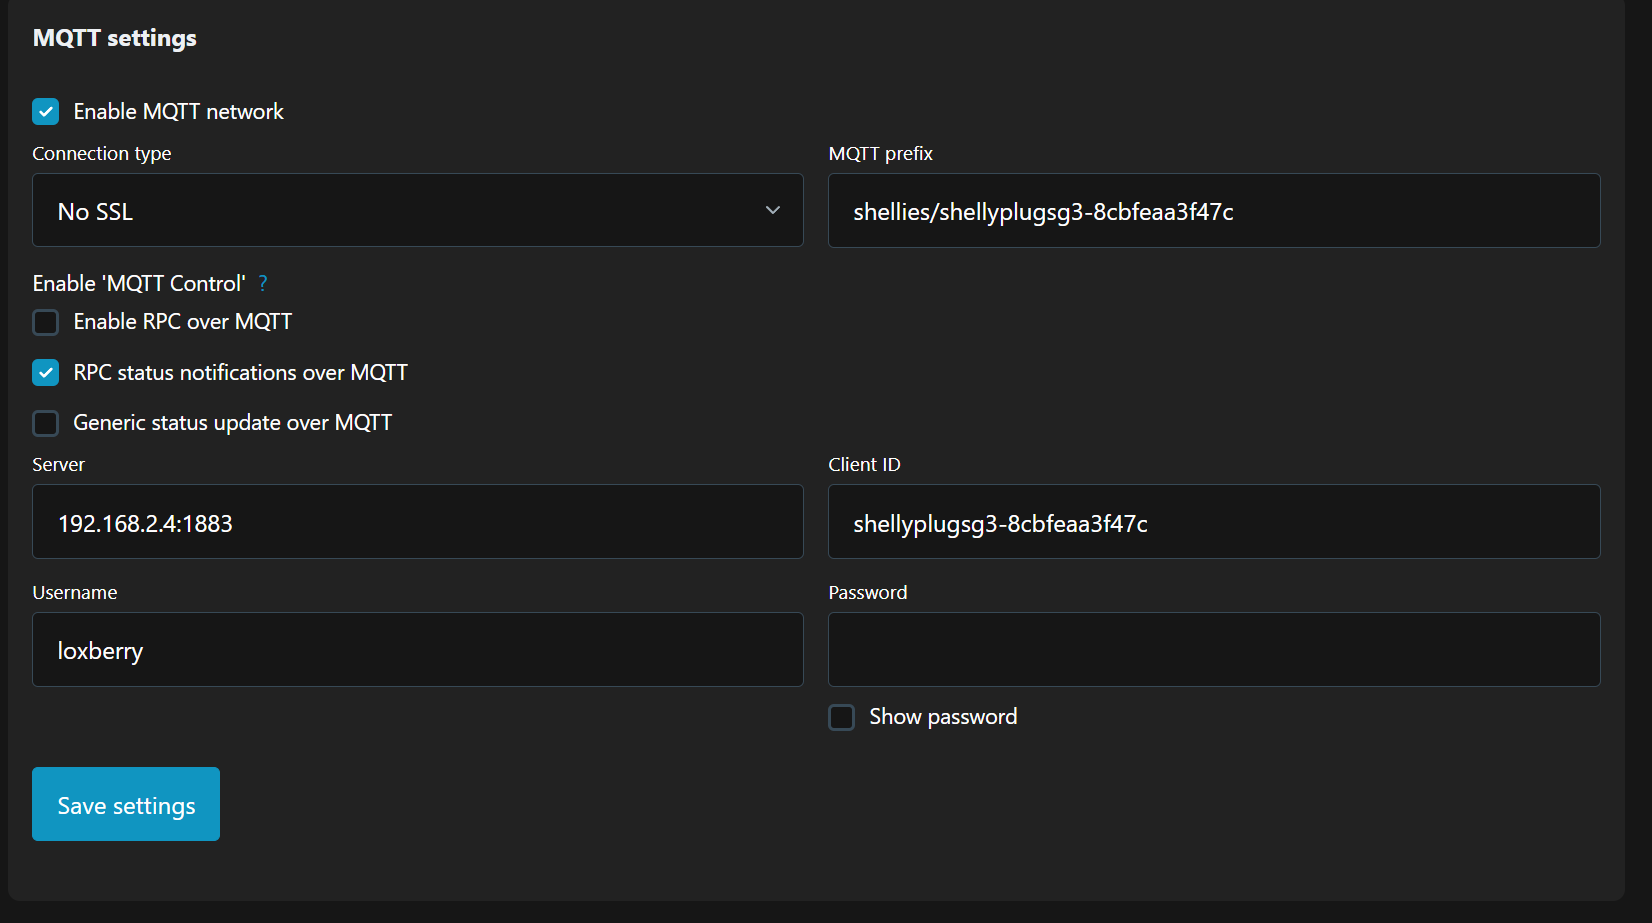Image resolution: width=1652 pixels, height=923 pixels.
Task: Disable RPC status notifications over MQTT checkbox
Action: click(x=46, y=373)
